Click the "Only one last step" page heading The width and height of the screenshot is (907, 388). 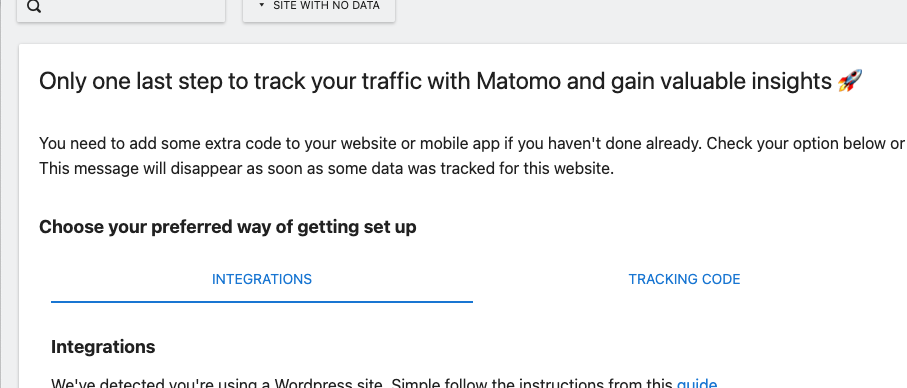451,82
